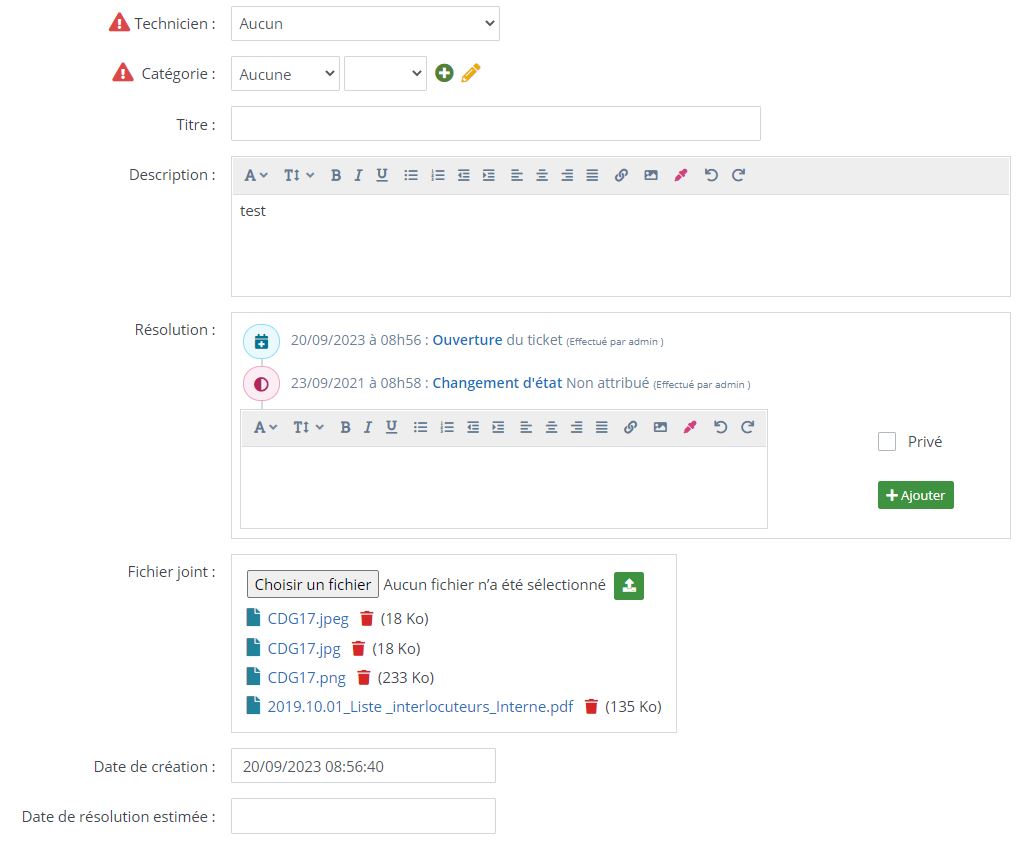
Task: Align right in Résolution editor
Action: (577, 427)
